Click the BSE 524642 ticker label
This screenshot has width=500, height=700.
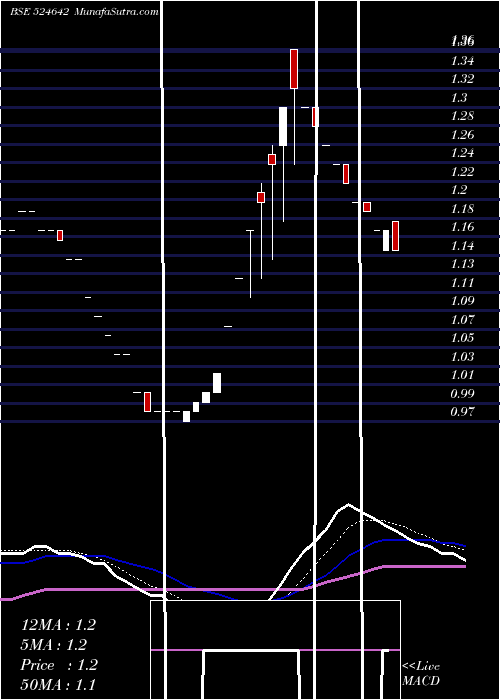pos(39,12)
